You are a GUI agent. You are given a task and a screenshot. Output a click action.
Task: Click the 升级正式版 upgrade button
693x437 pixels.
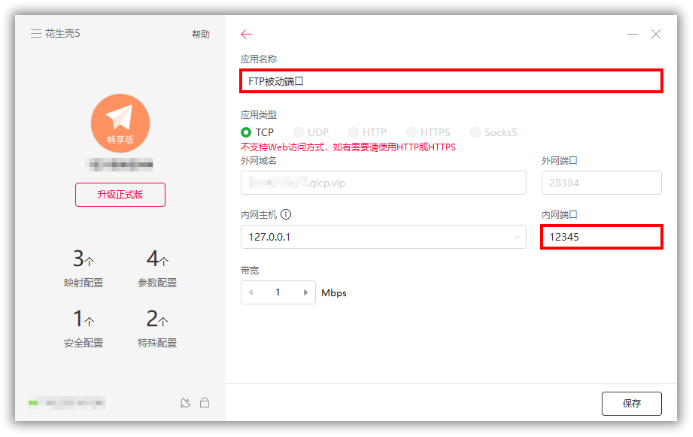(x=120, y=195)
